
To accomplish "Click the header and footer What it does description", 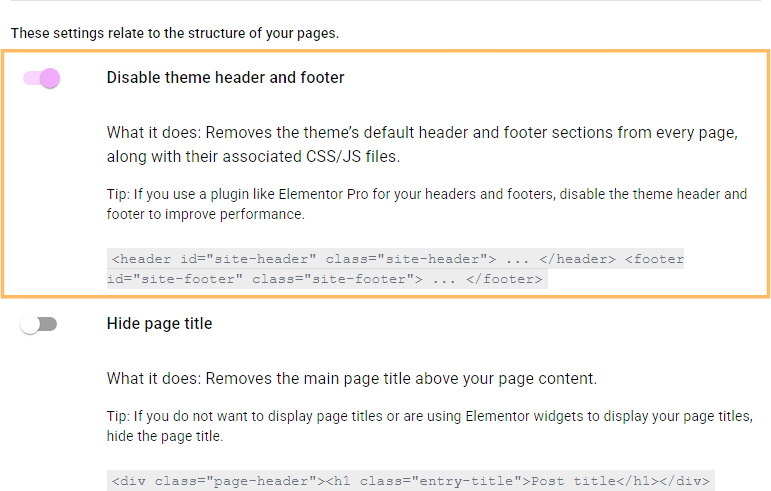I will click(x=422, y=144).
